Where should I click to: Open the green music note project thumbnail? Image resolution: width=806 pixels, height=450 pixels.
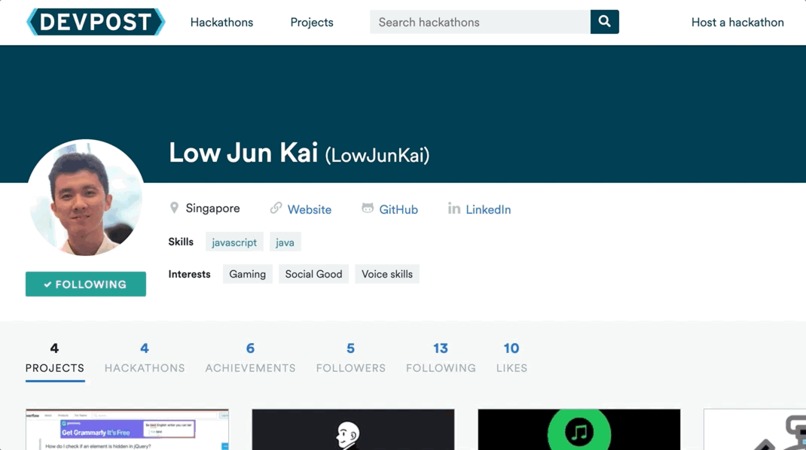579,429
